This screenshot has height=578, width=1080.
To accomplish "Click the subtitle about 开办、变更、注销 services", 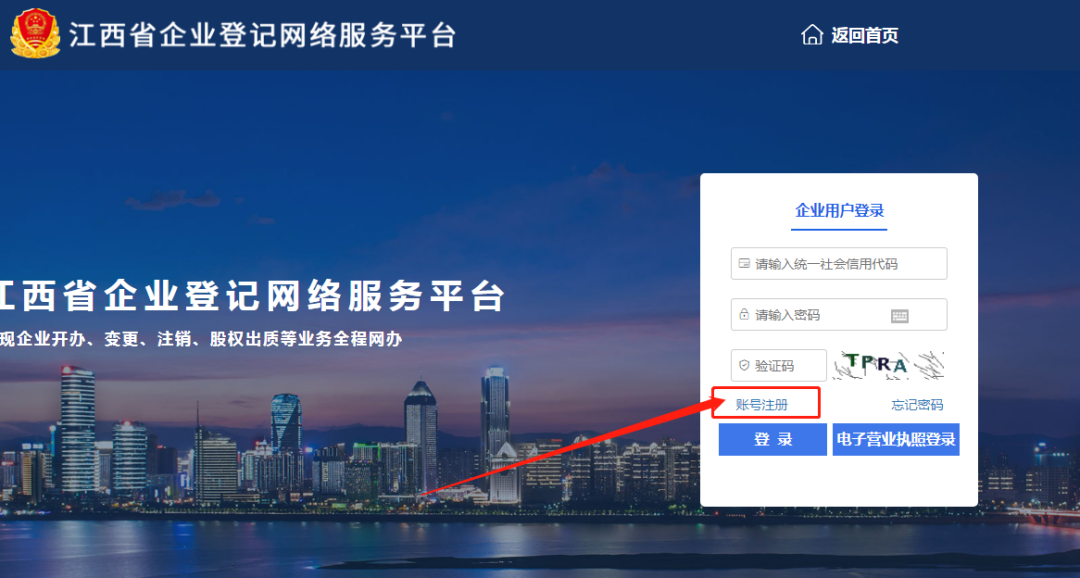I will (x=201, y=339).
